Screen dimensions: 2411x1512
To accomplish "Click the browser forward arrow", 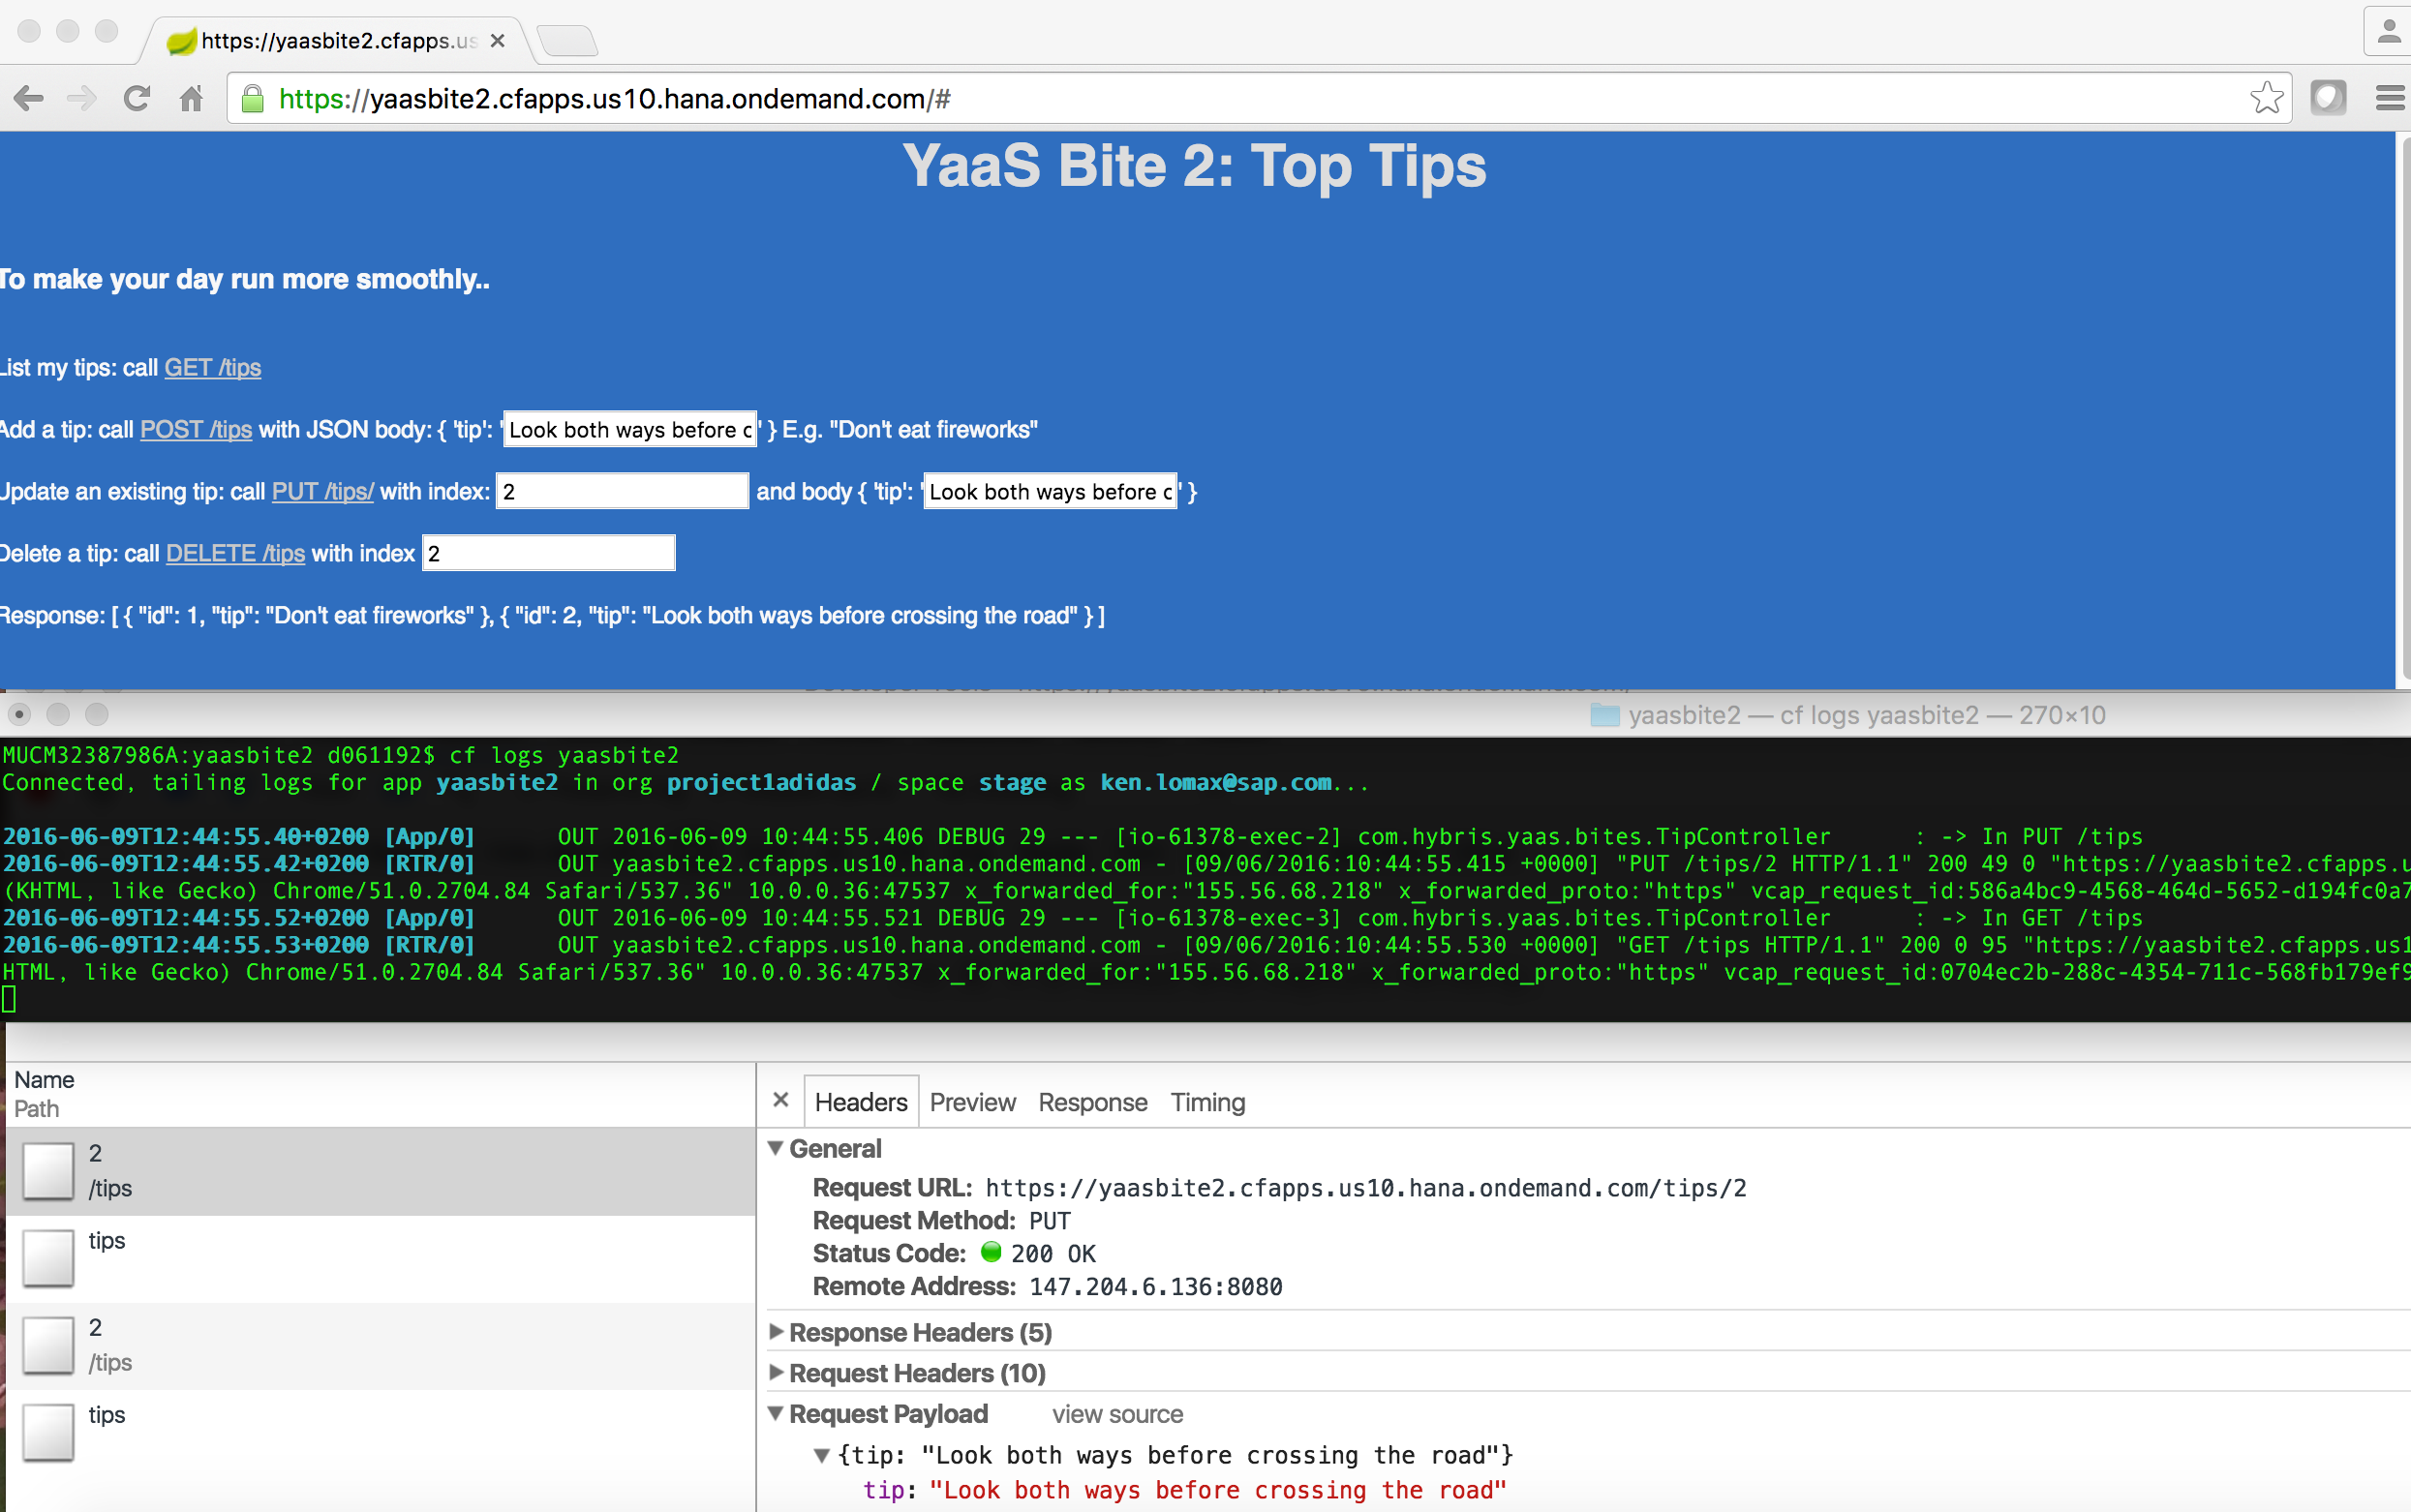I will pyautogui.click(x=82, y=98).
